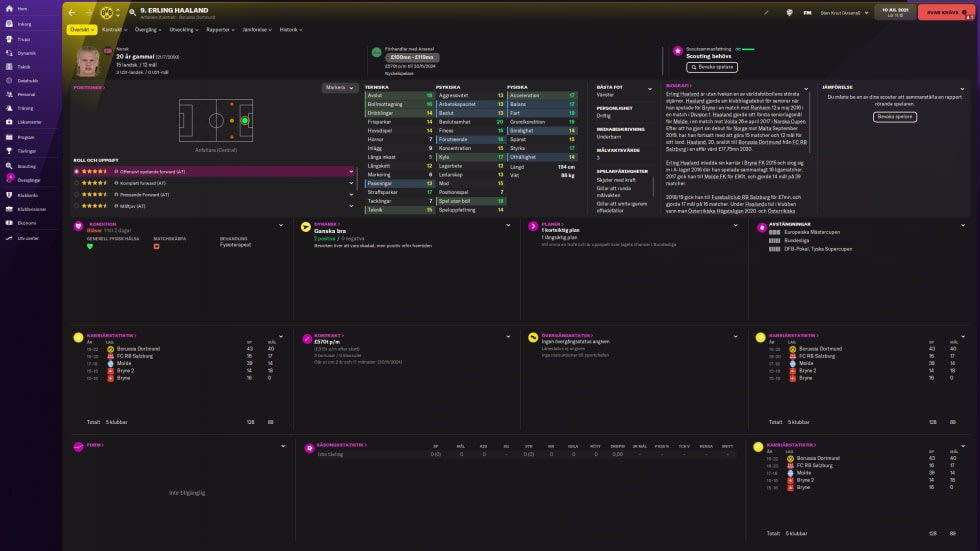Open the Övergångsstatus section link

point(567,335)
